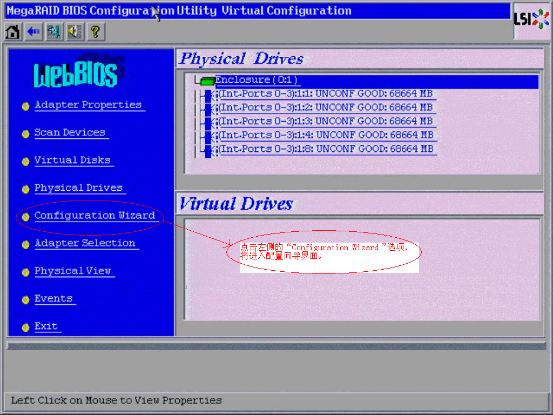Click the drive icon for 1:8

(208, 151)
